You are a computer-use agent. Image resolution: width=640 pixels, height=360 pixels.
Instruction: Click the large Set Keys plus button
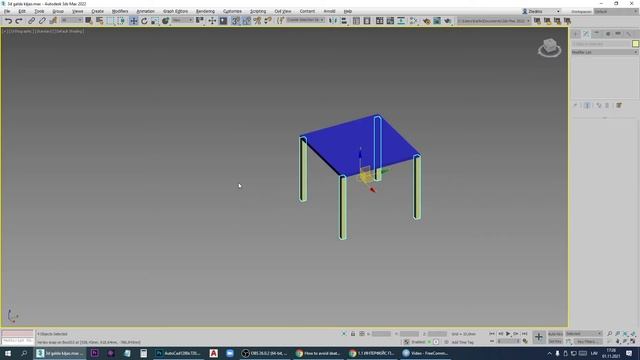click(x=539, y=337)
